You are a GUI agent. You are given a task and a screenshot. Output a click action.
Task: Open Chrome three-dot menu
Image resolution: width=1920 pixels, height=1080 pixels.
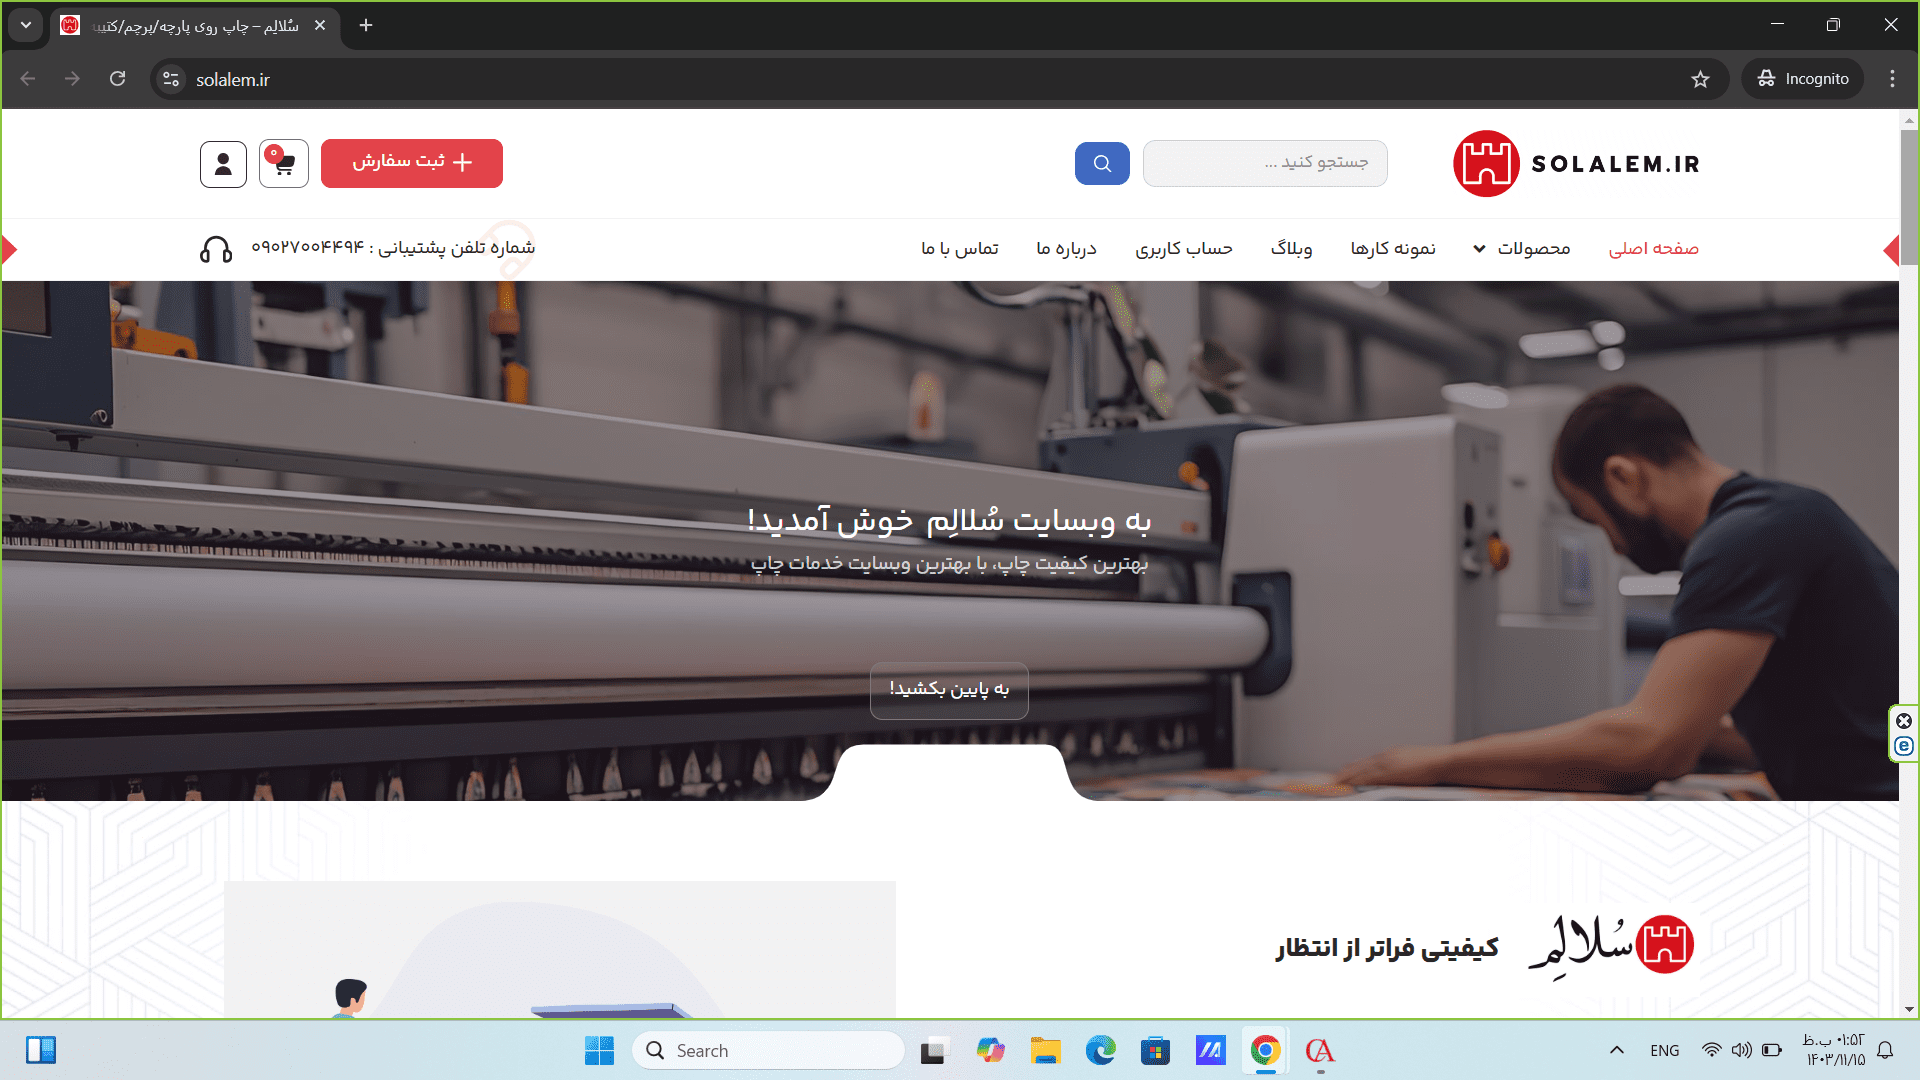click(1892, 79)
